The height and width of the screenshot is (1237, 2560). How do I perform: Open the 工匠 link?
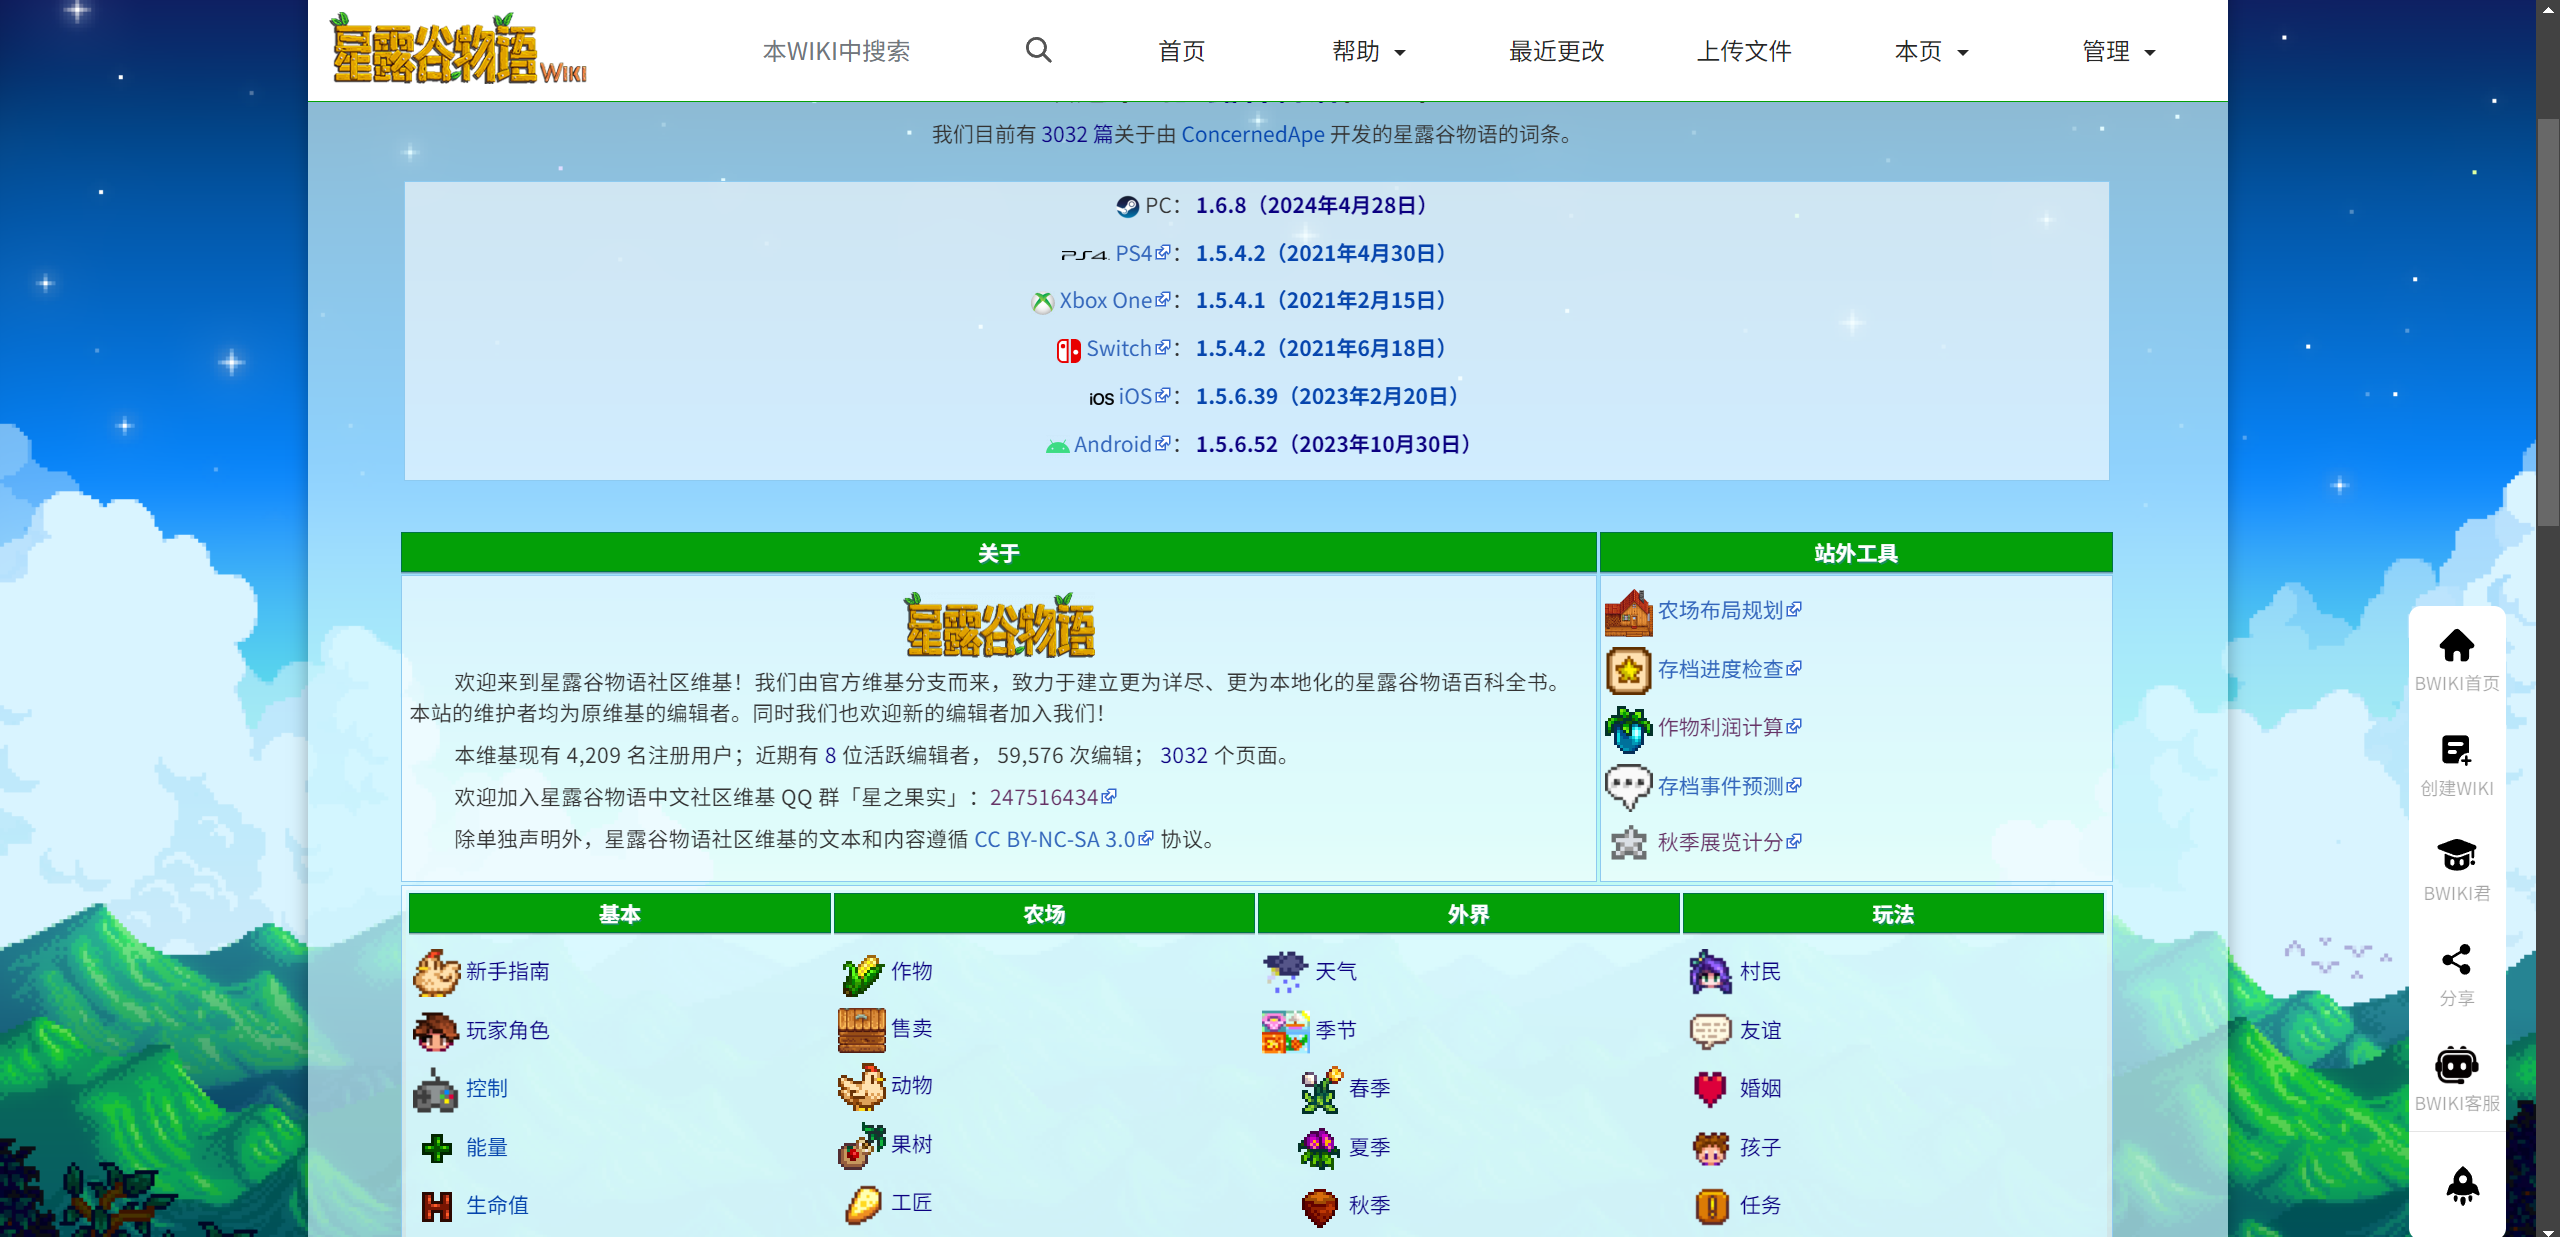(911, 1202)
